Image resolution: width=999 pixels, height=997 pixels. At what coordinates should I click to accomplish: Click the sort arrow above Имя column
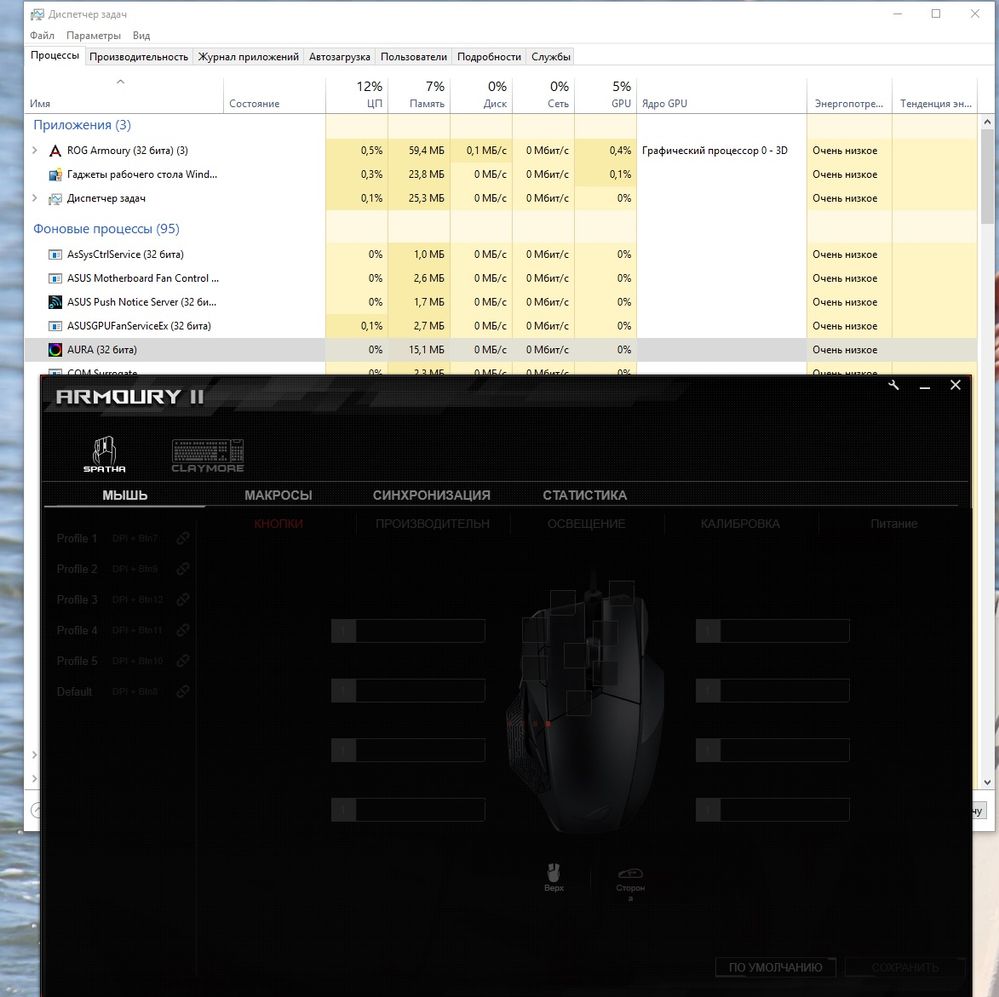point(120,82)
